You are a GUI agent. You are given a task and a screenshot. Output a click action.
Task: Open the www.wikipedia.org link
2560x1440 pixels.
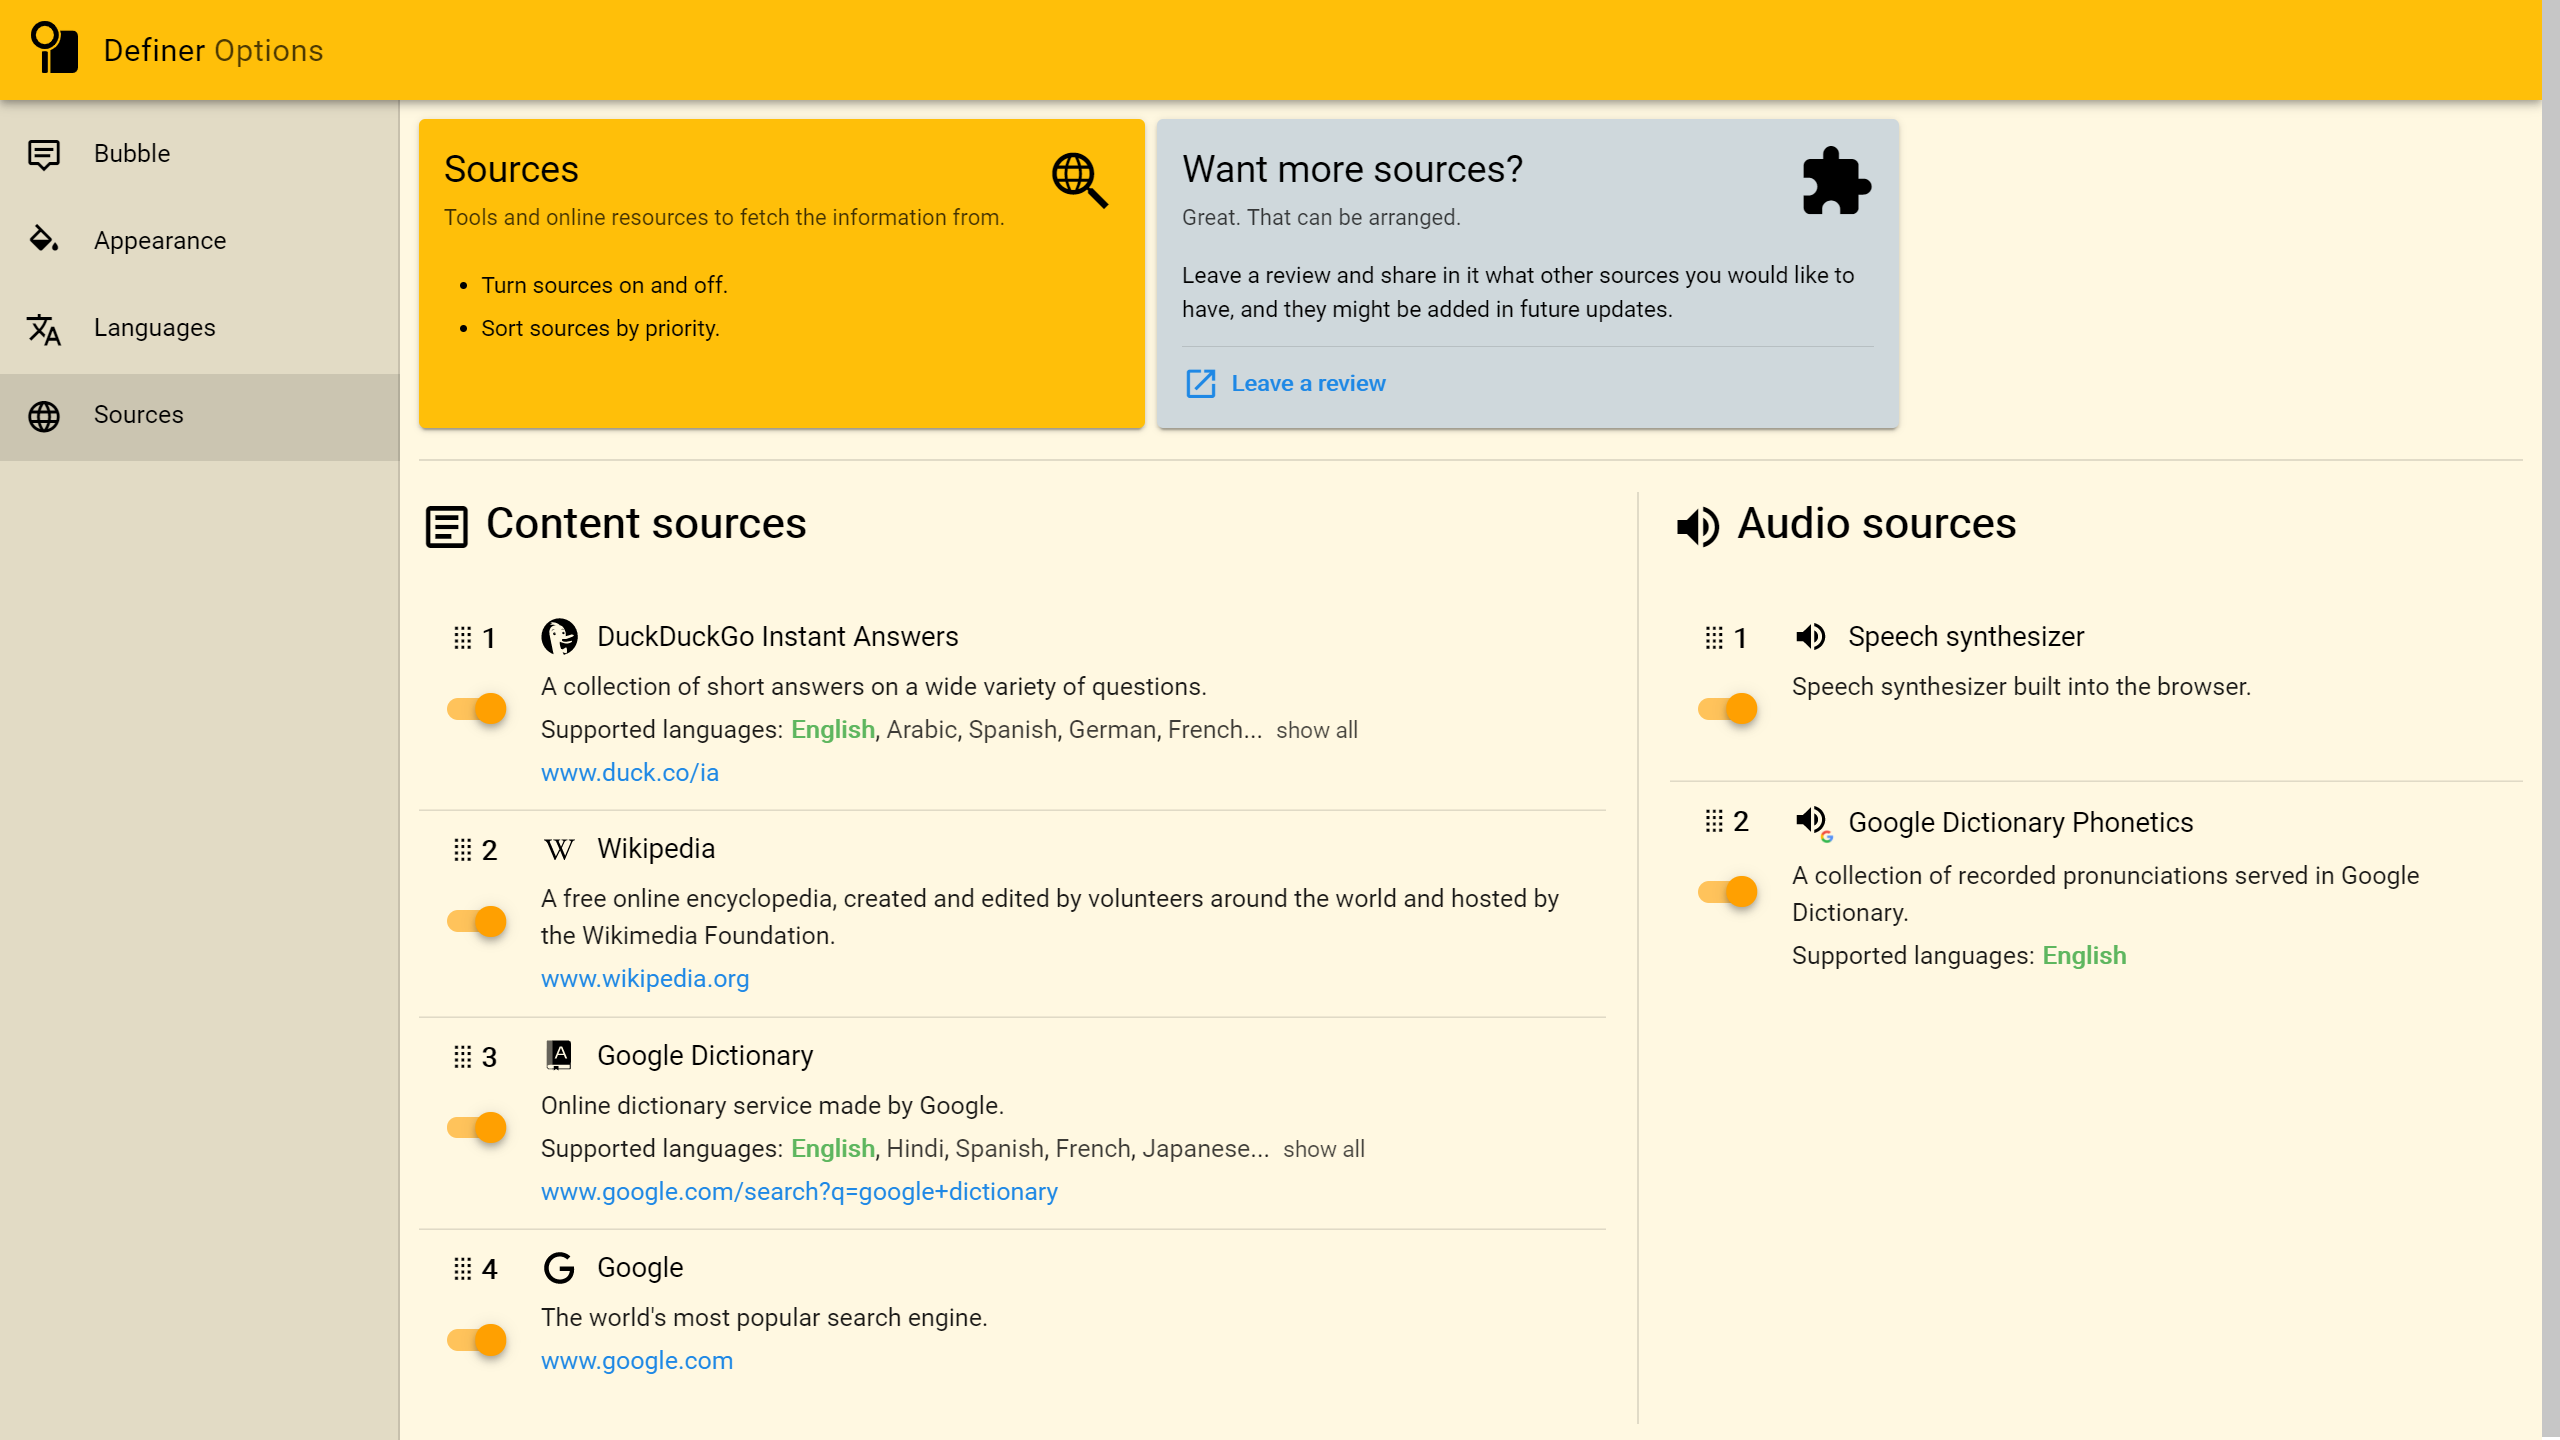645,979
